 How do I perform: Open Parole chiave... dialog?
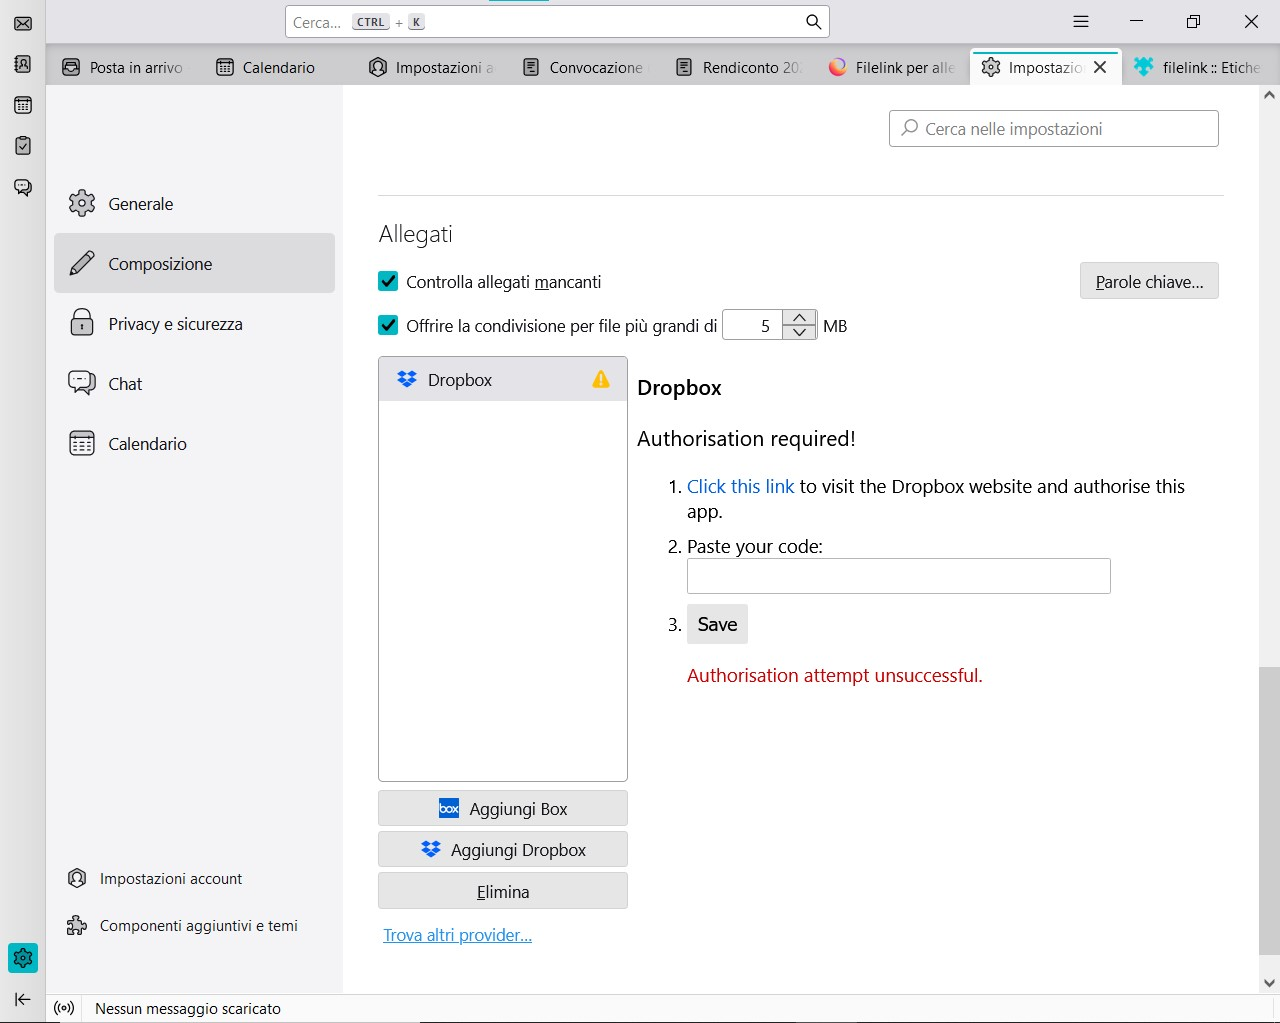1149,281
